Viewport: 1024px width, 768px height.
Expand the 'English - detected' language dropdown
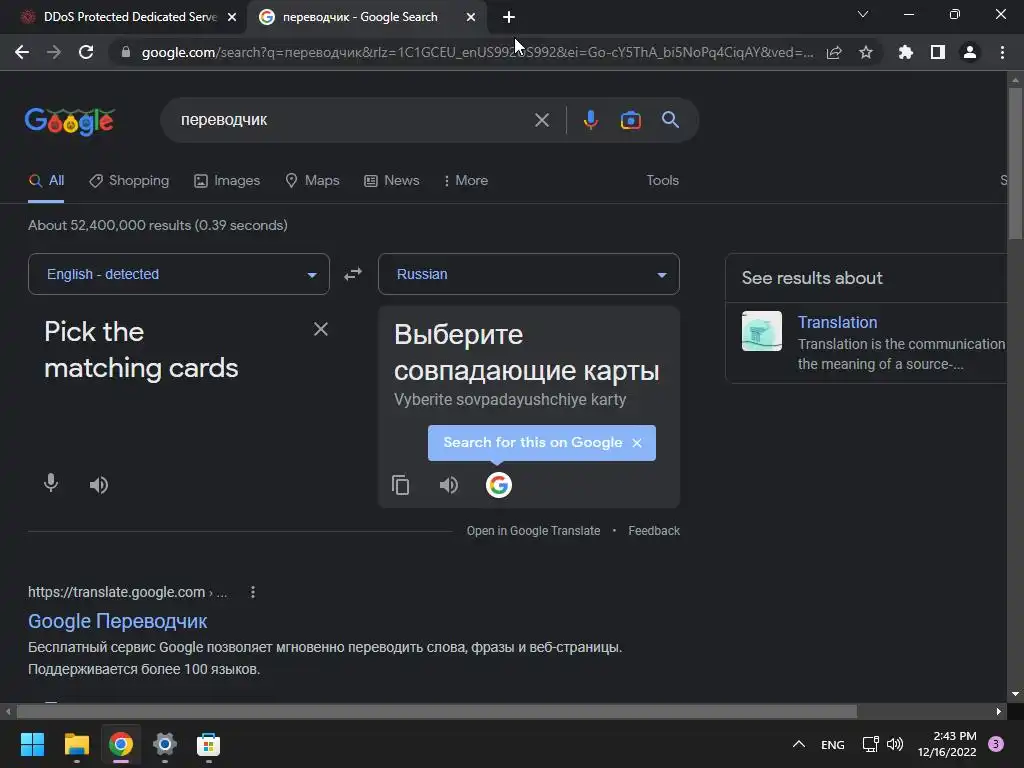pos(178,274)
